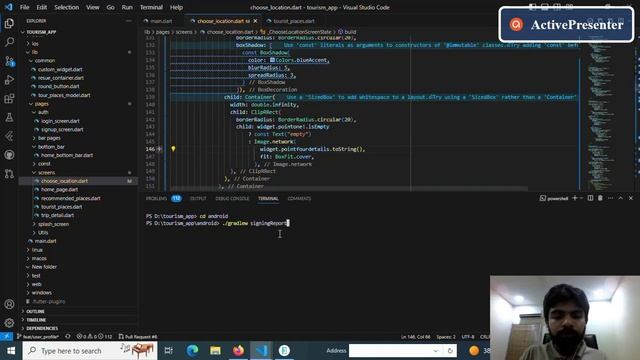This screenshot has height=360, width=640.
Task: Open the Help menu
Action: 176,7
